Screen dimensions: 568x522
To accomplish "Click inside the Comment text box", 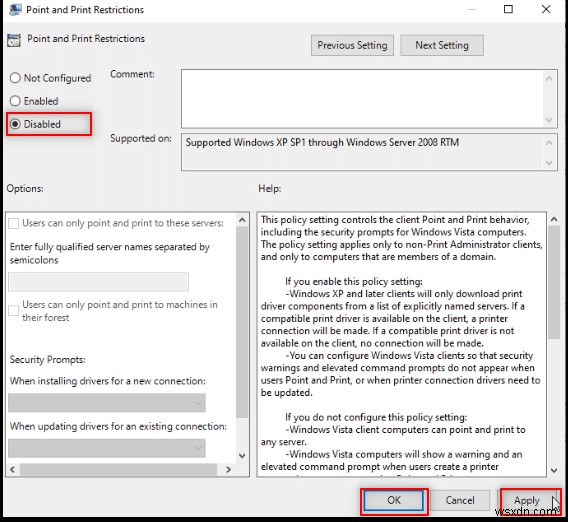I will click(362, 99).
